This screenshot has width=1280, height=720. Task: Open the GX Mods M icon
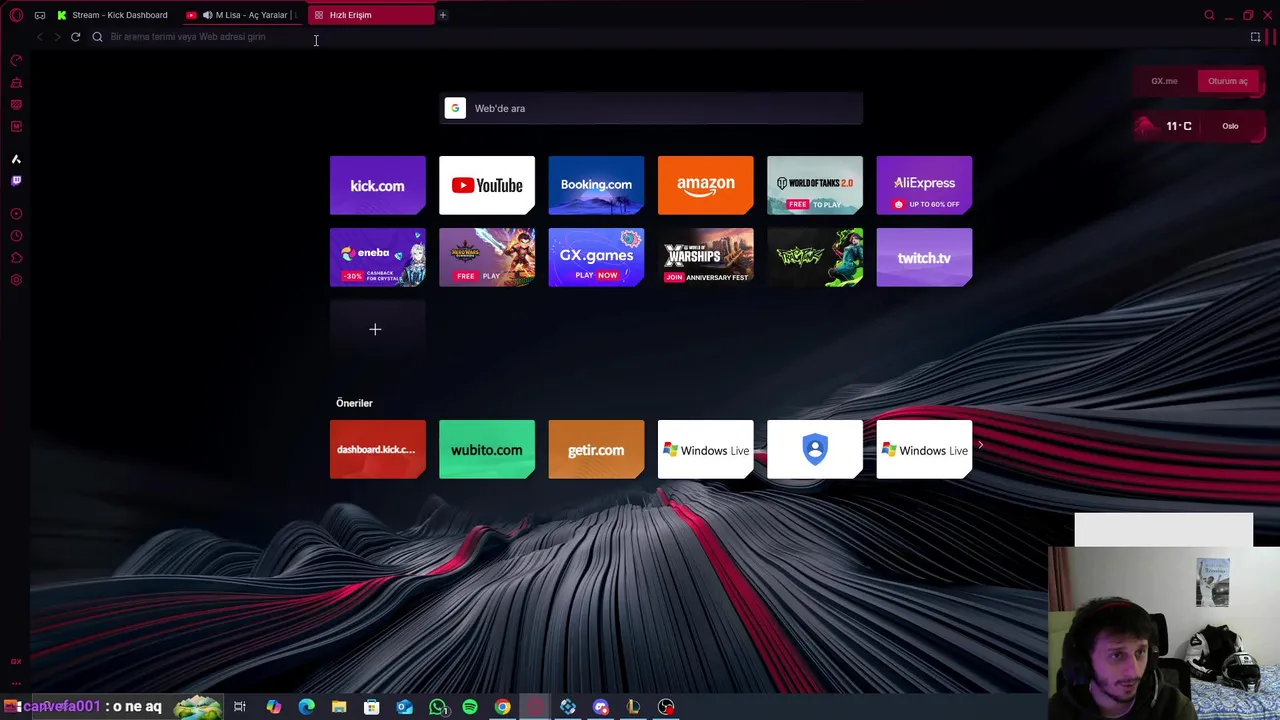[x=16, y=127]
